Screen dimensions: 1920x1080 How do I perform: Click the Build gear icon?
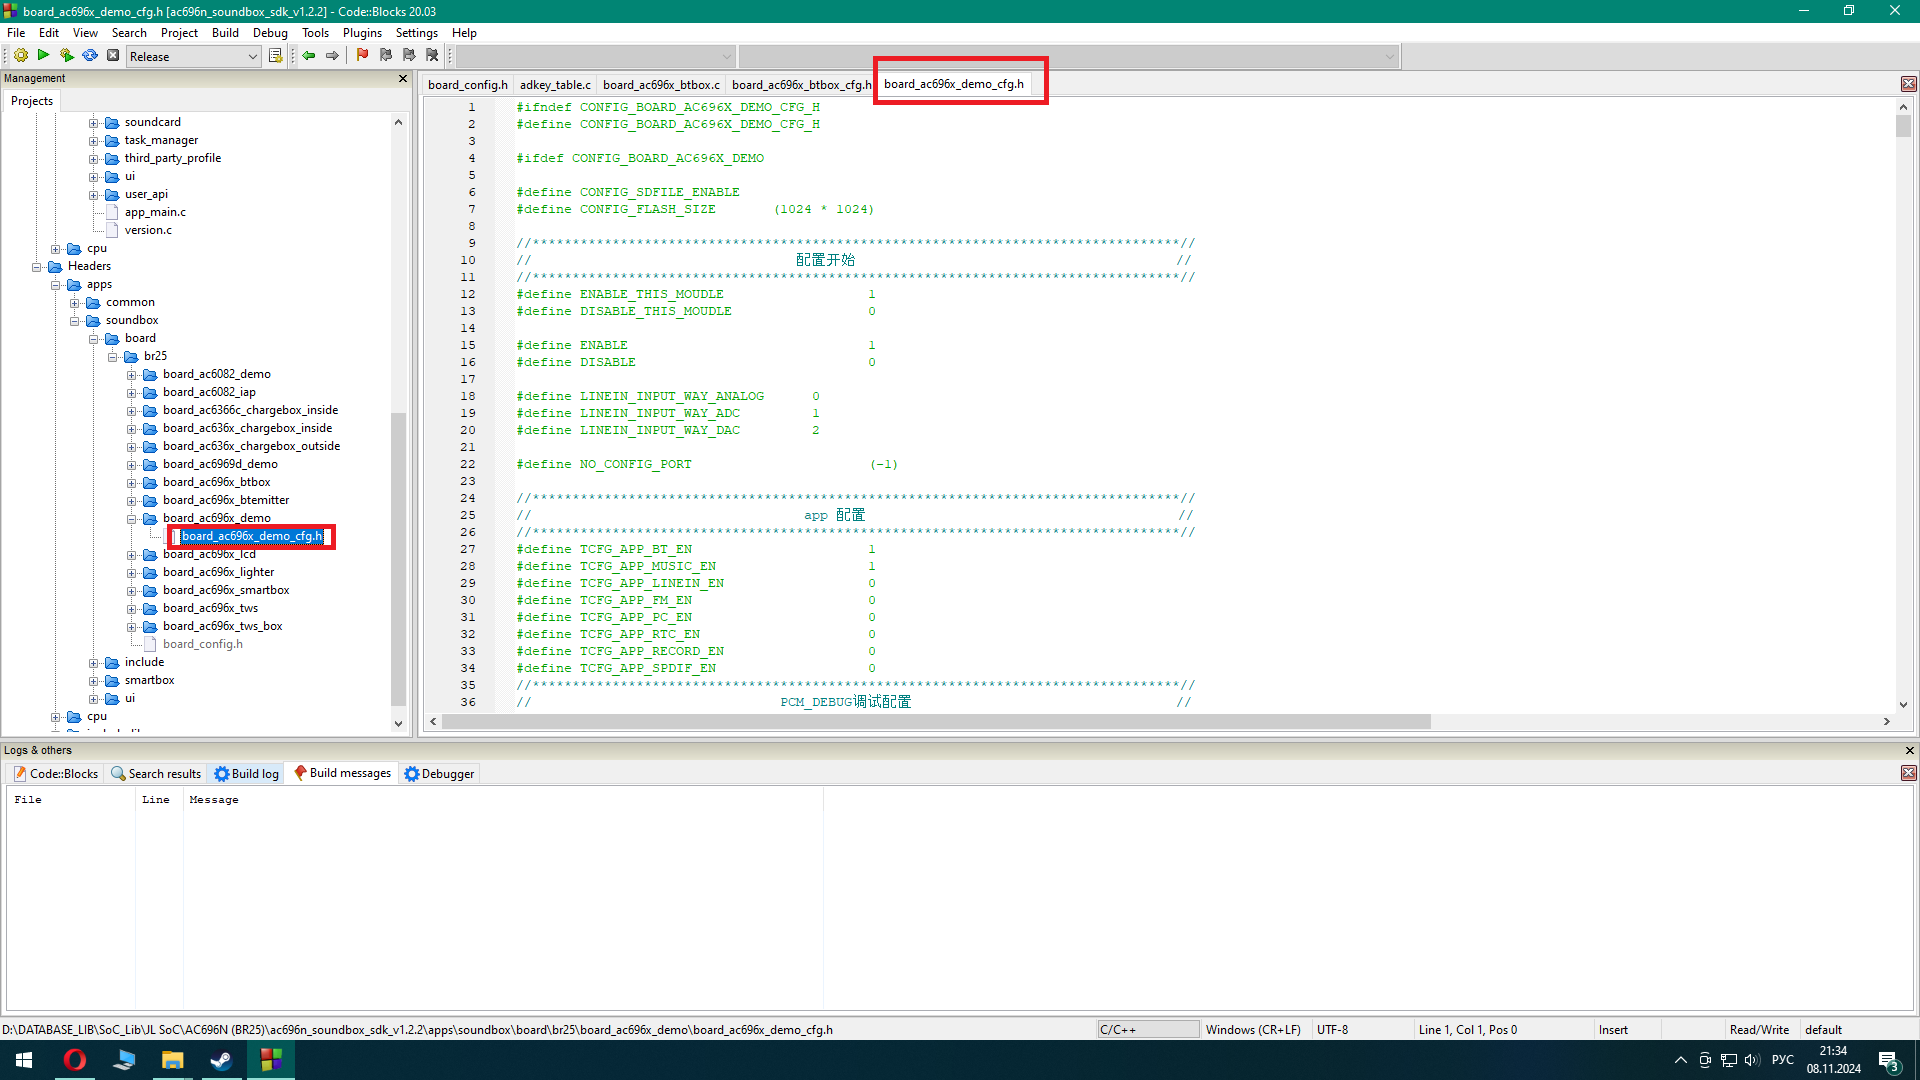point(20,56)
